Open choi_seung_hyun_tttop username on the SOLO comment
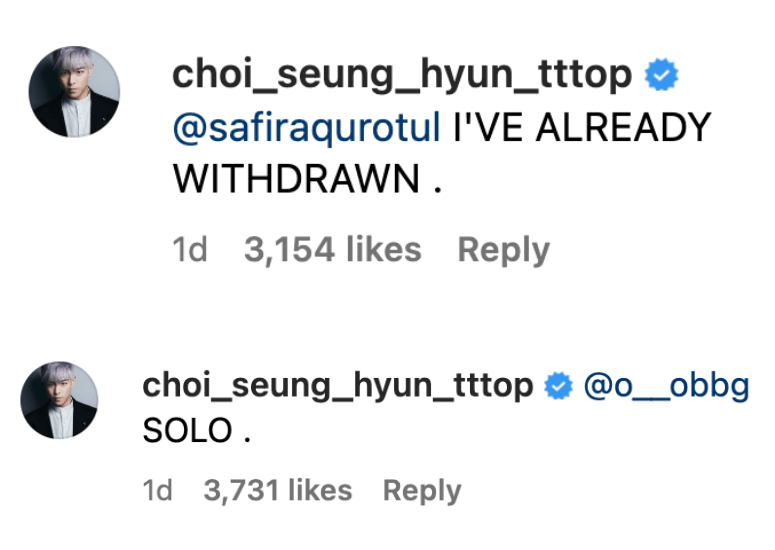This screenshot has height=550, width=775. [x=337, y=387]
